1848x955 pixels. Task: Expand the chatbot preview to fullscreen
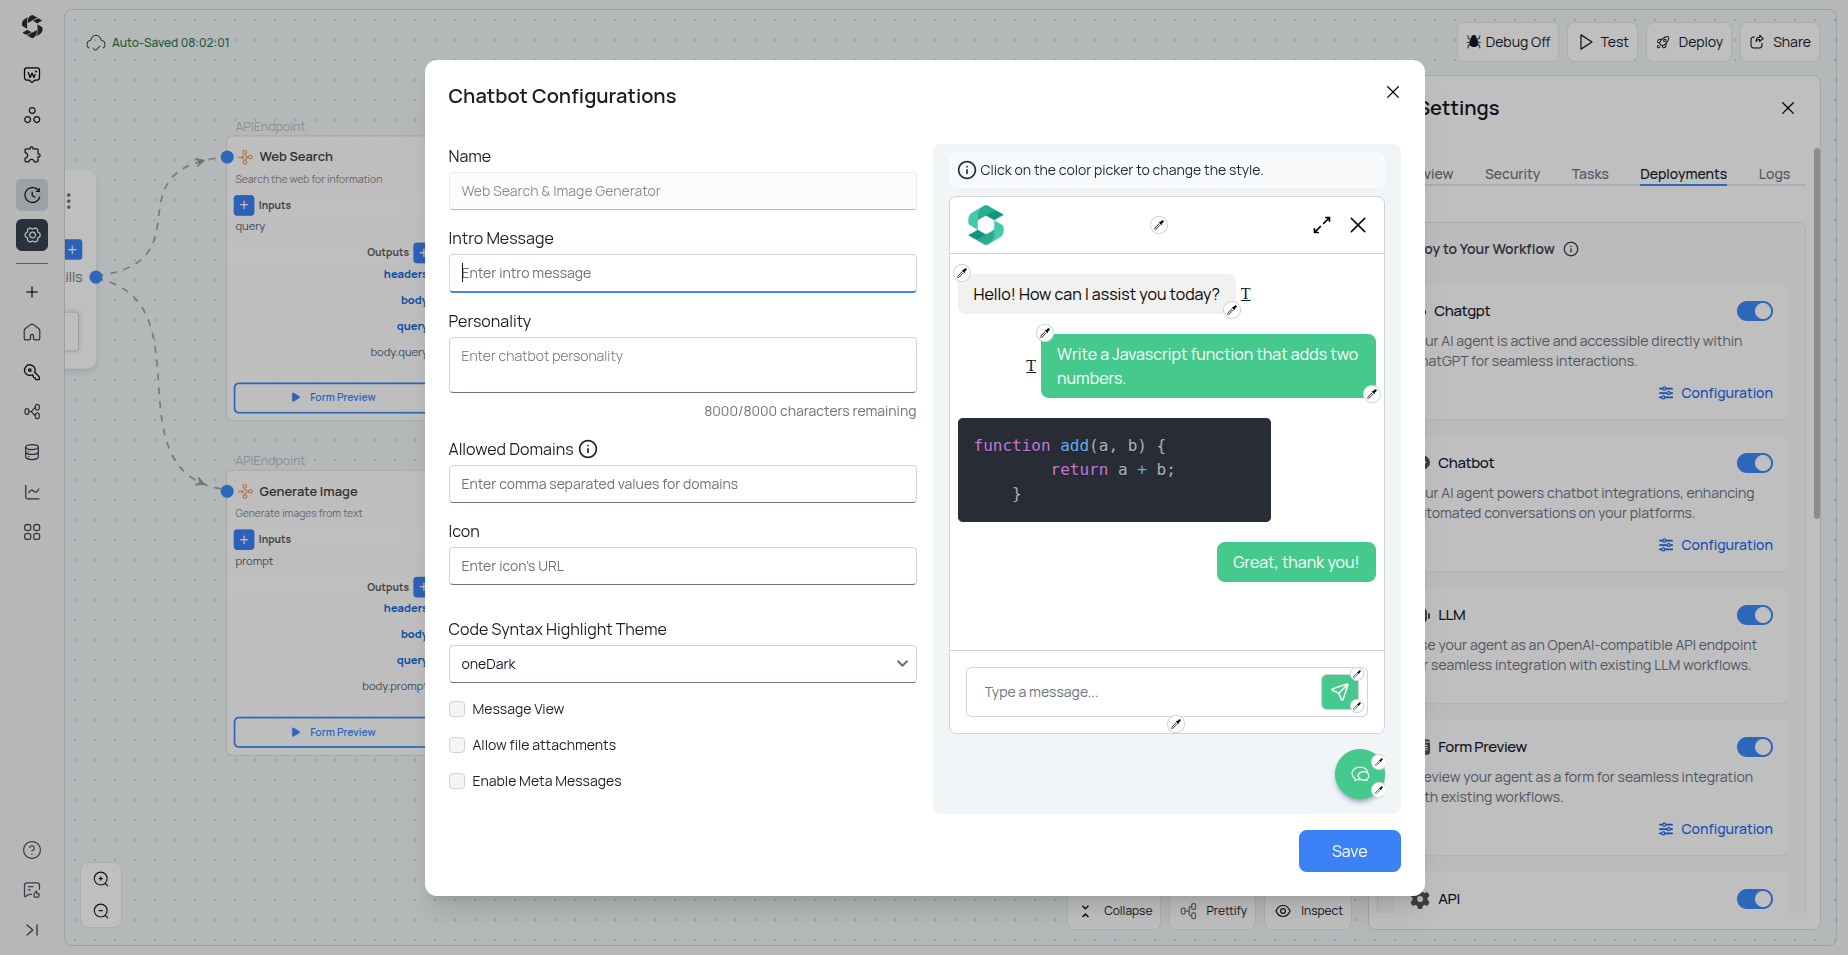click(1321, 225)
